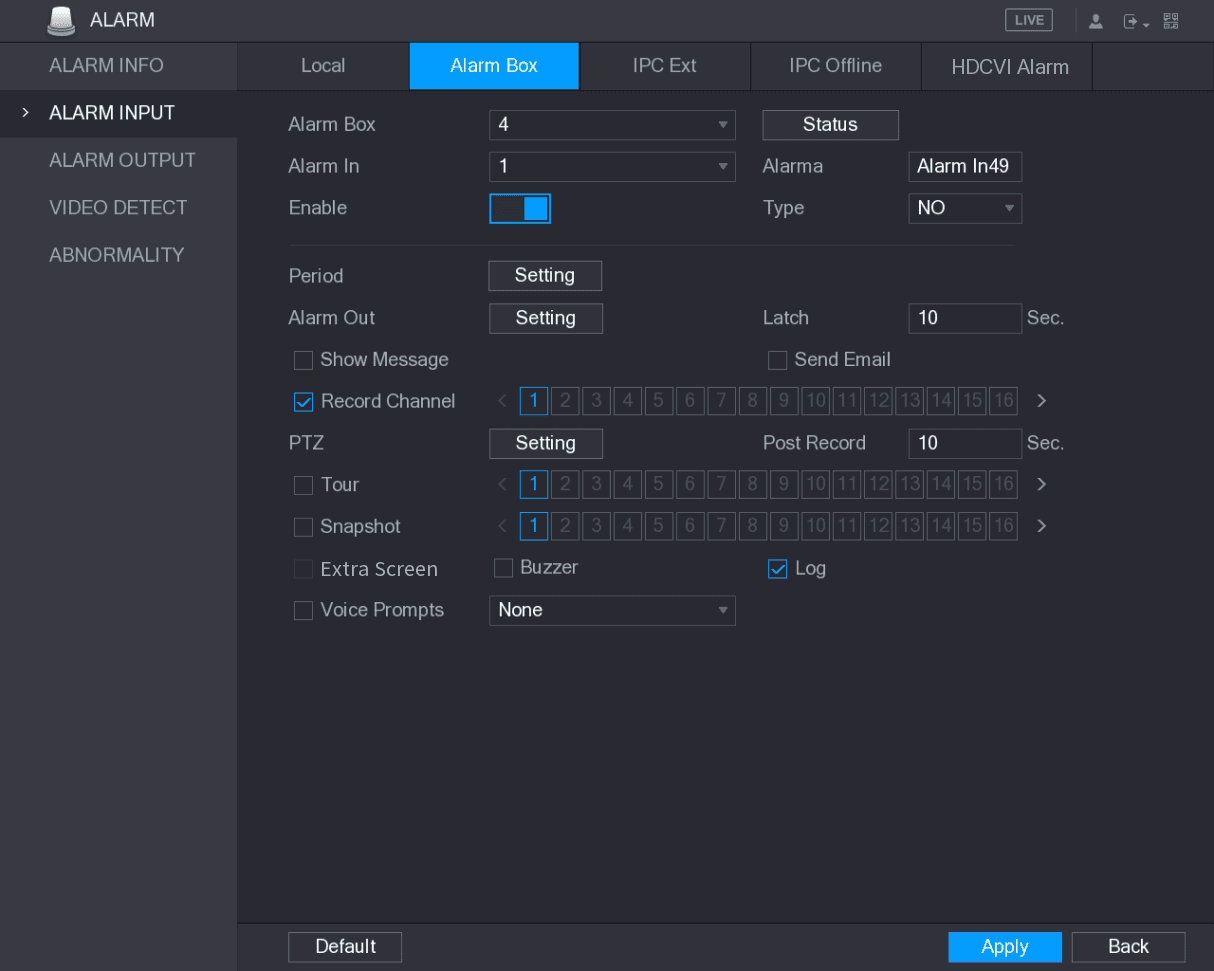Viewport: 1214px width, 971px height.
Task: Go to VIDEO DETECT section
Action: coord(118,207)
